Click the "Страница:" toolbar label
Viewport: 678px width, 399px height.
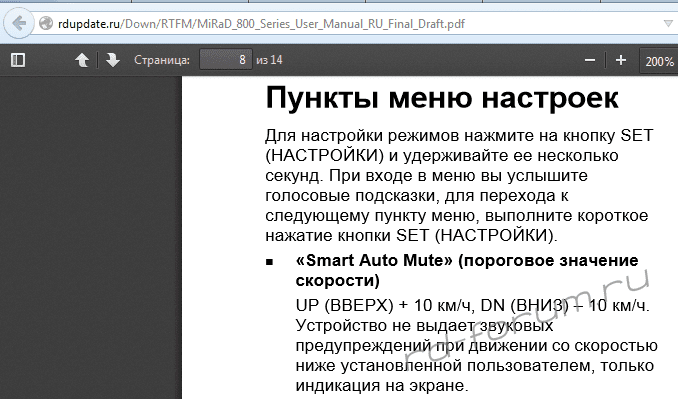162,60
